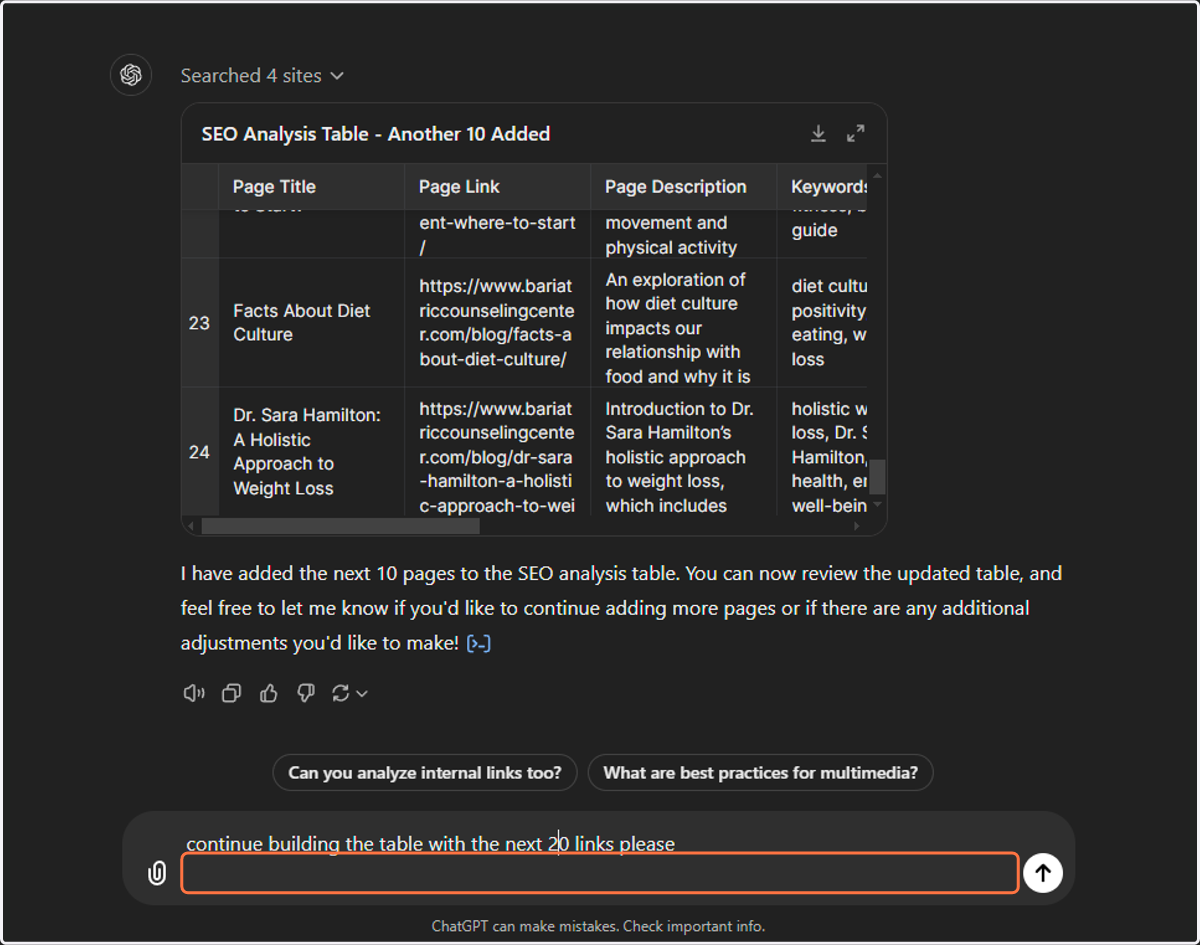Open the model switch dropdown arrow
The image size is (1200, 945).
[x=362, y=694]
